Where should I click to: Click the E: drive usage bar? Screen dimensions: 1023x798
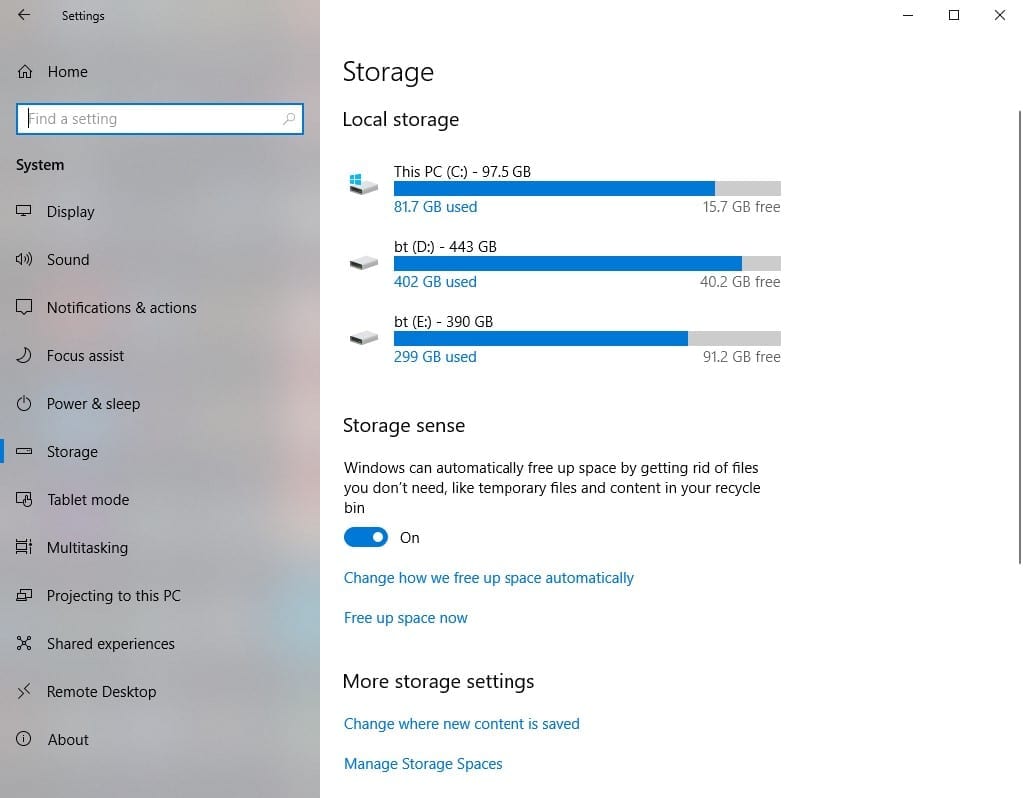pos(587,339)
